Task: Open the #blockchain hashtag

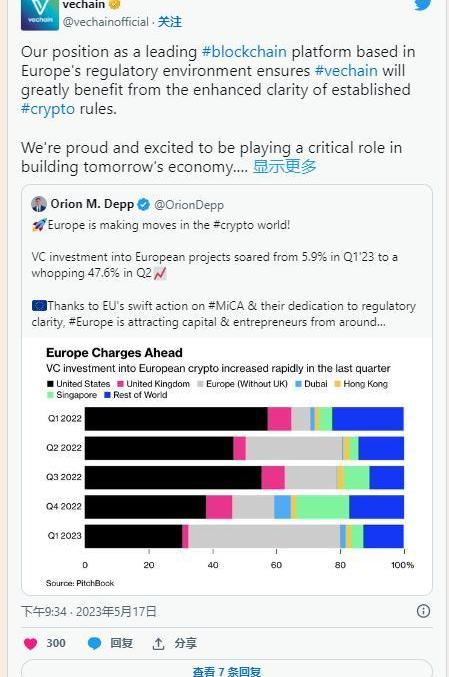Action: (x=244, y=52)
